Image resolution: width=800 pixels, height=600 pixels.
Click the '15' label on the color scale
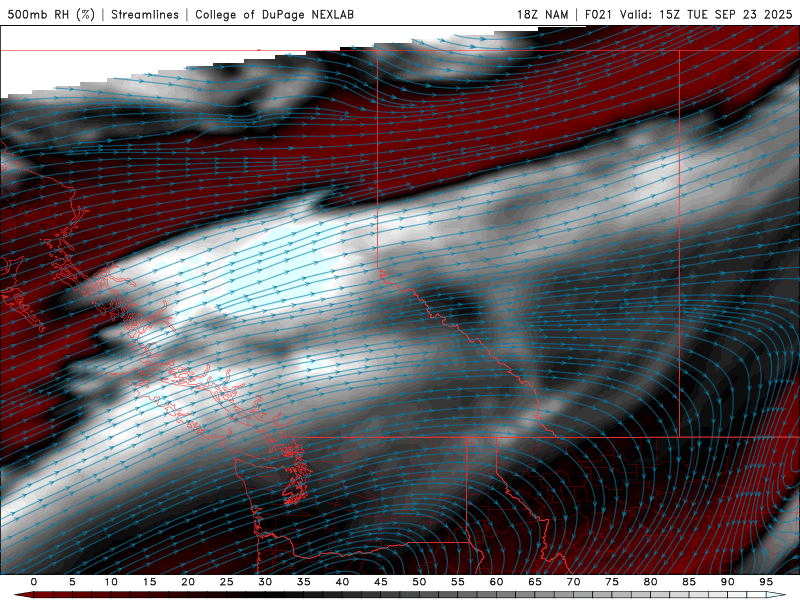tap(149, 582)
